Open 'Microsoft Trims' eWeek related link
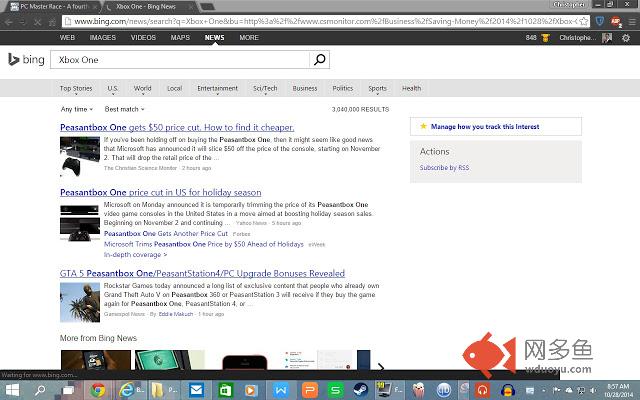 tap(204, 244)
